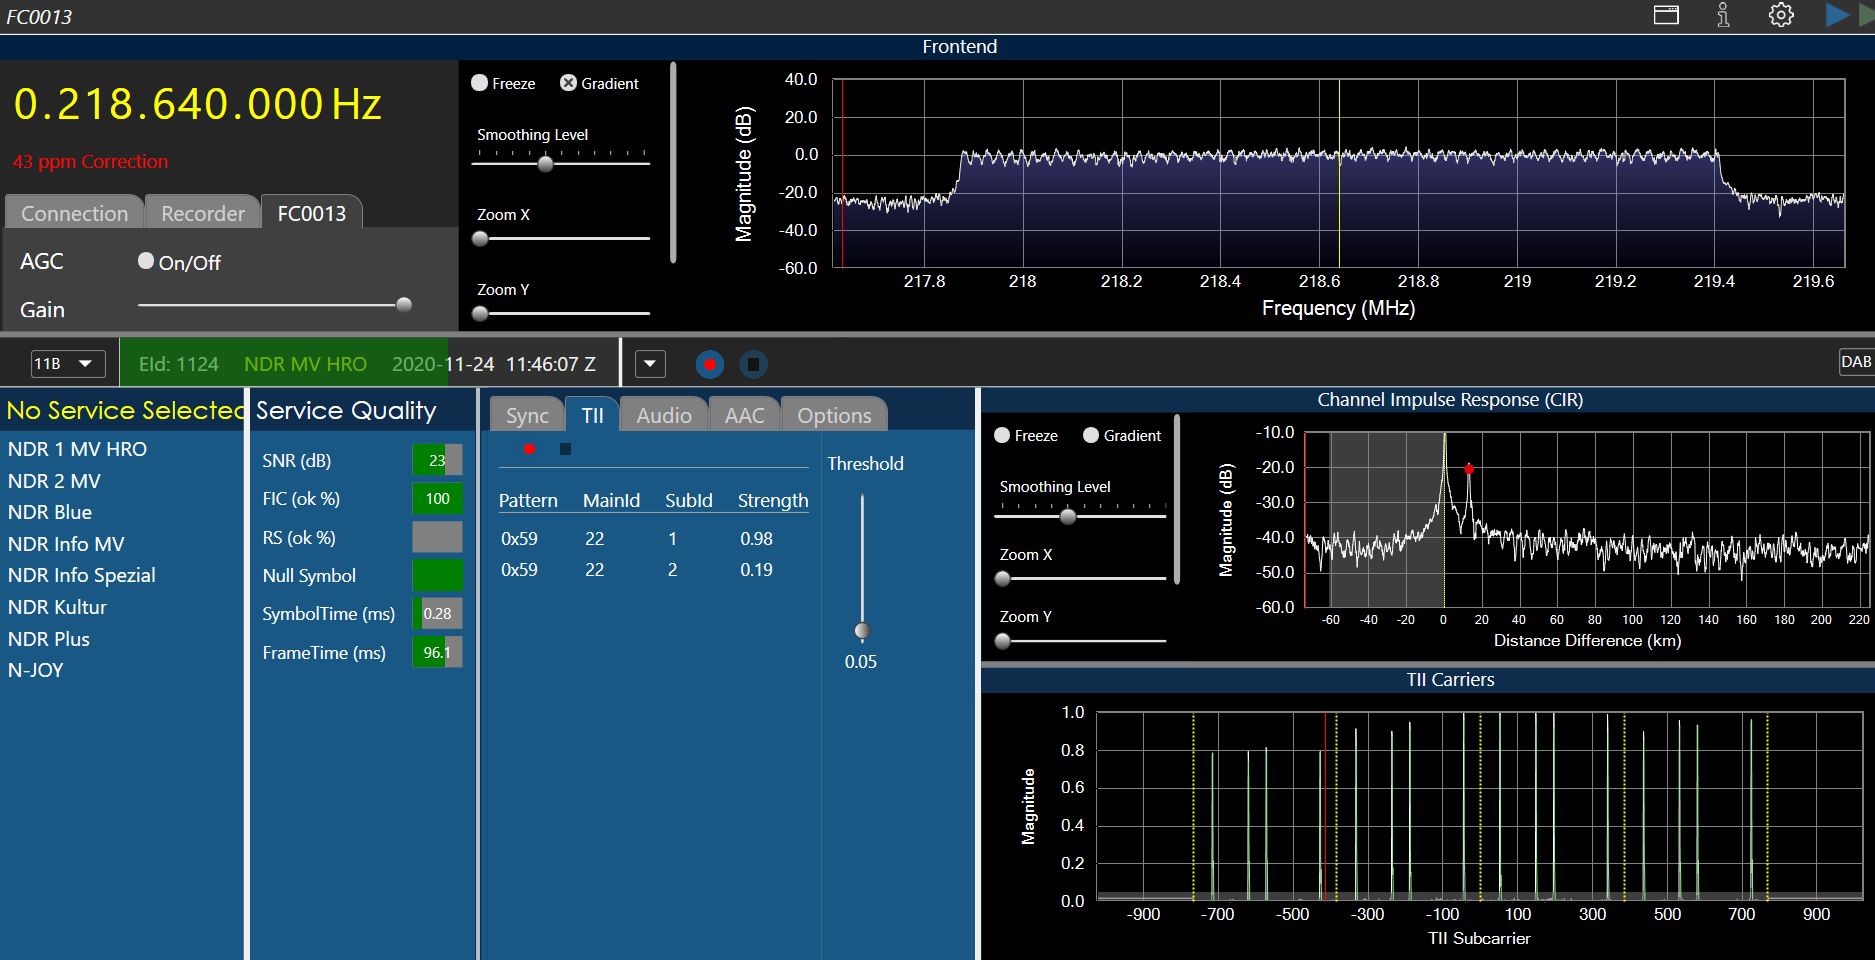The height and width of the screenshot is (960, 1875).
Task: Expand the dropdown arrow next to record button
Action: [x=650, y=364]
